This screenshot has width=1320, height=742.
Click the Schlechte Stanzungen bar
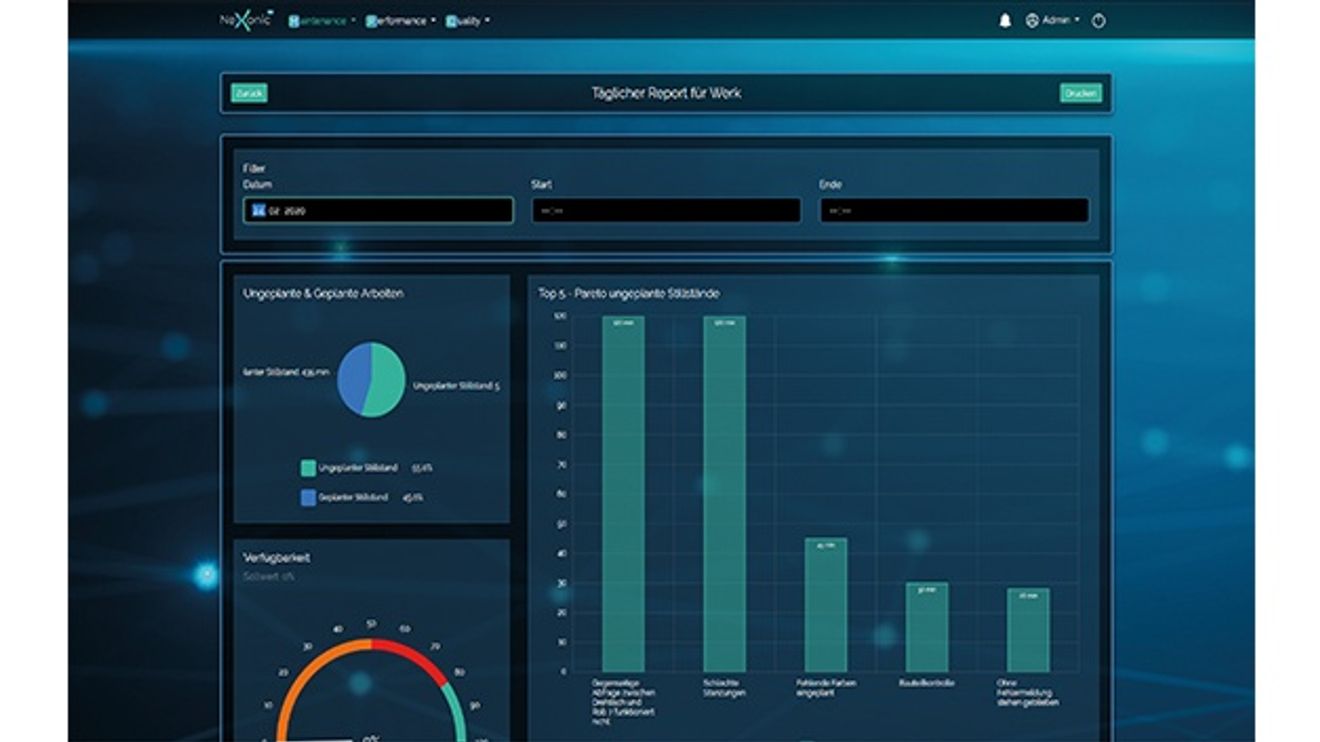[x=724, y=494]
